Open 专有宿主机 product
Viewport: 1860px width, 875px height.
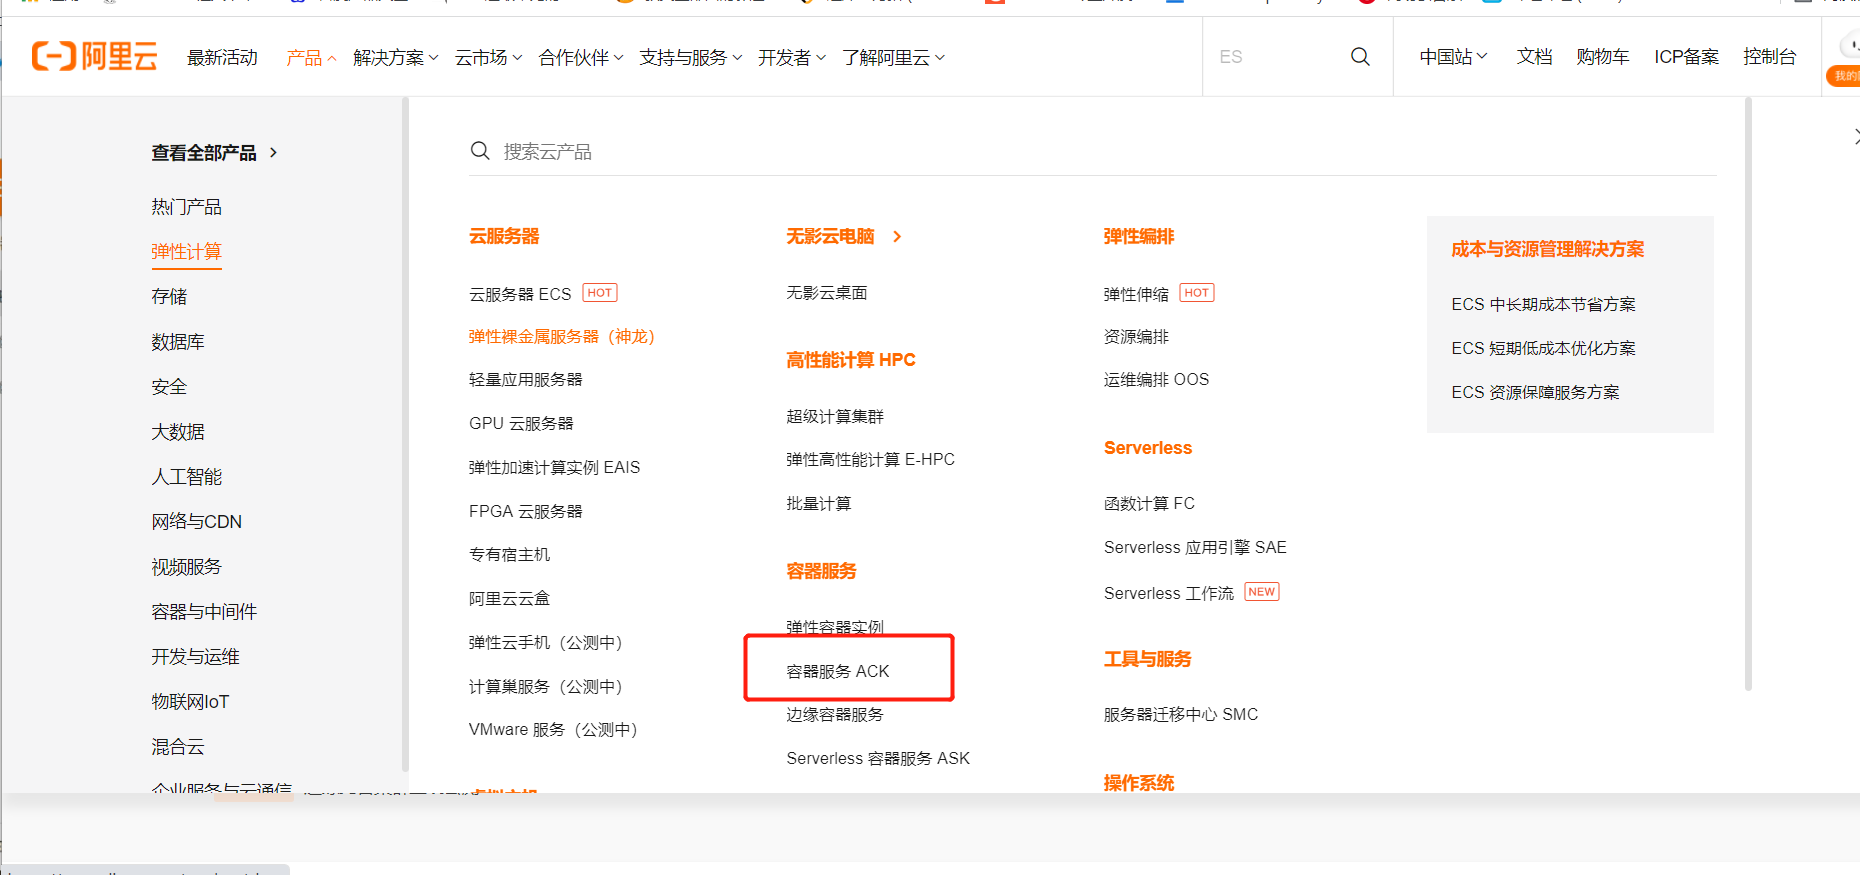coord(509,555)
